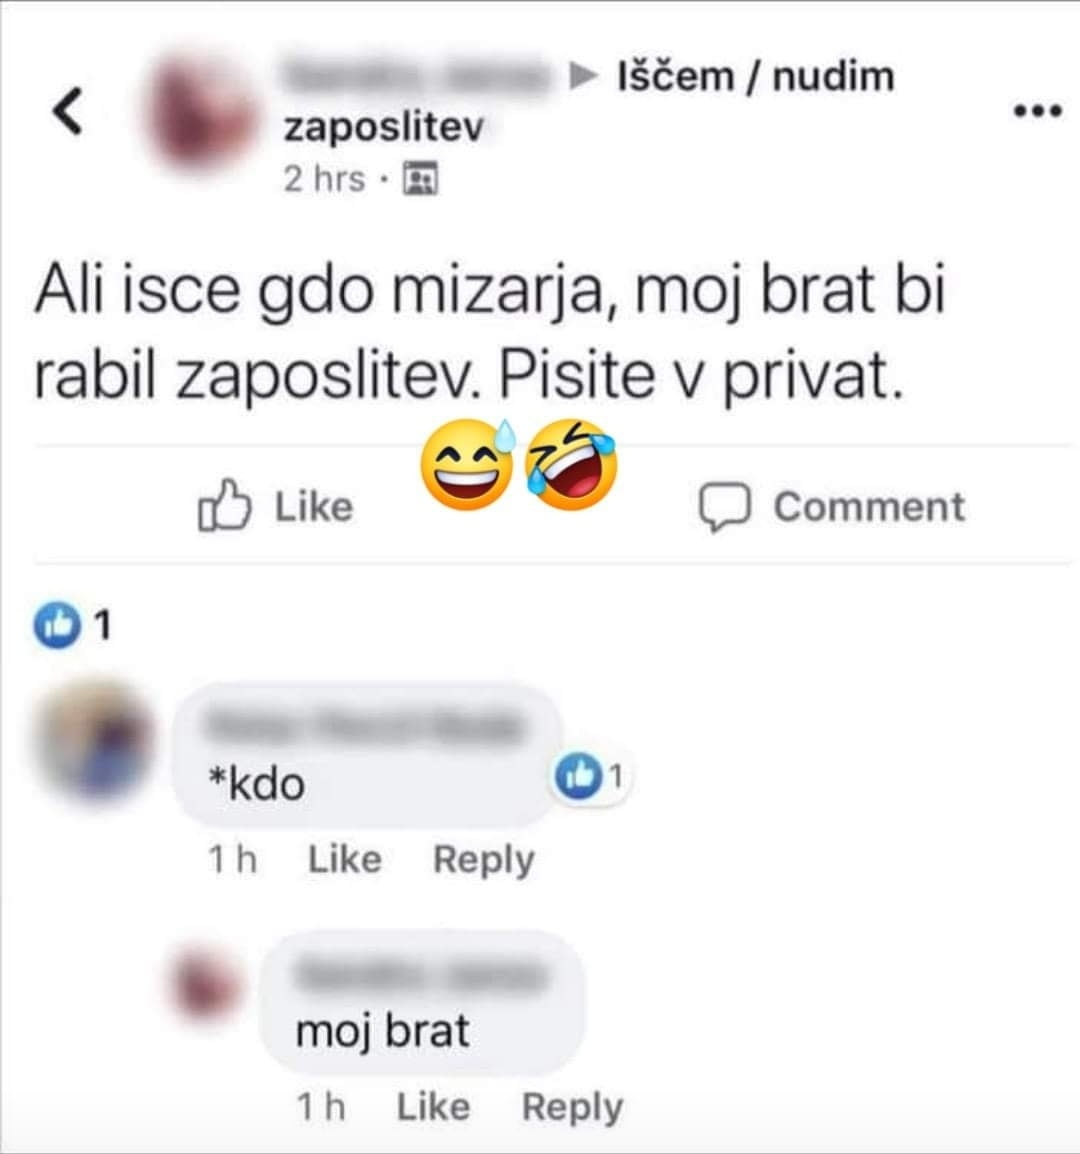The height and width of the screenshot is (1154, 1080).
Task: Click the rolling-on-floor laughing emoji
Action: (570, 464)
